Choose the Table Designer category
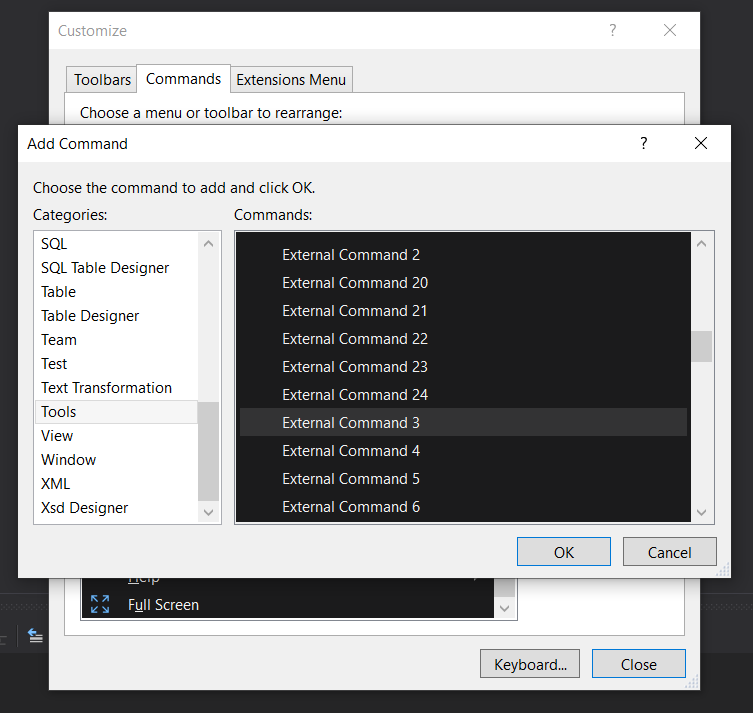Viewport: 753px width, 713px height. pyautogui.click(x=116, y=316)
